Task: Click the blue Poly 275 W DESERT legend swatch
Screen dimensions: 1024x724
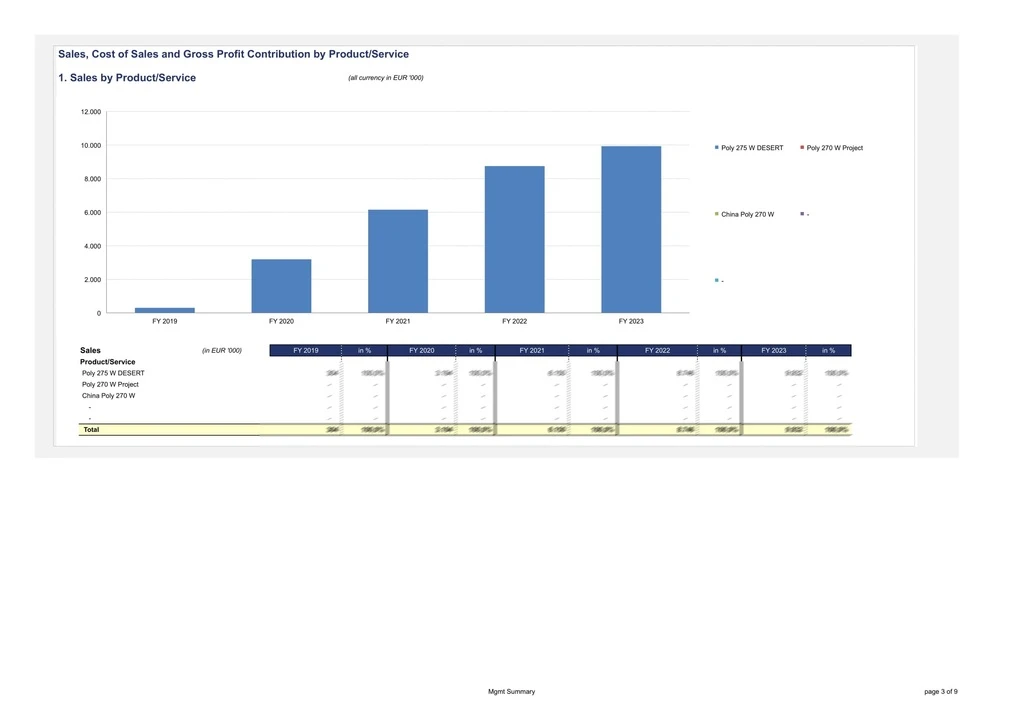Action: (x=717, y=148)
